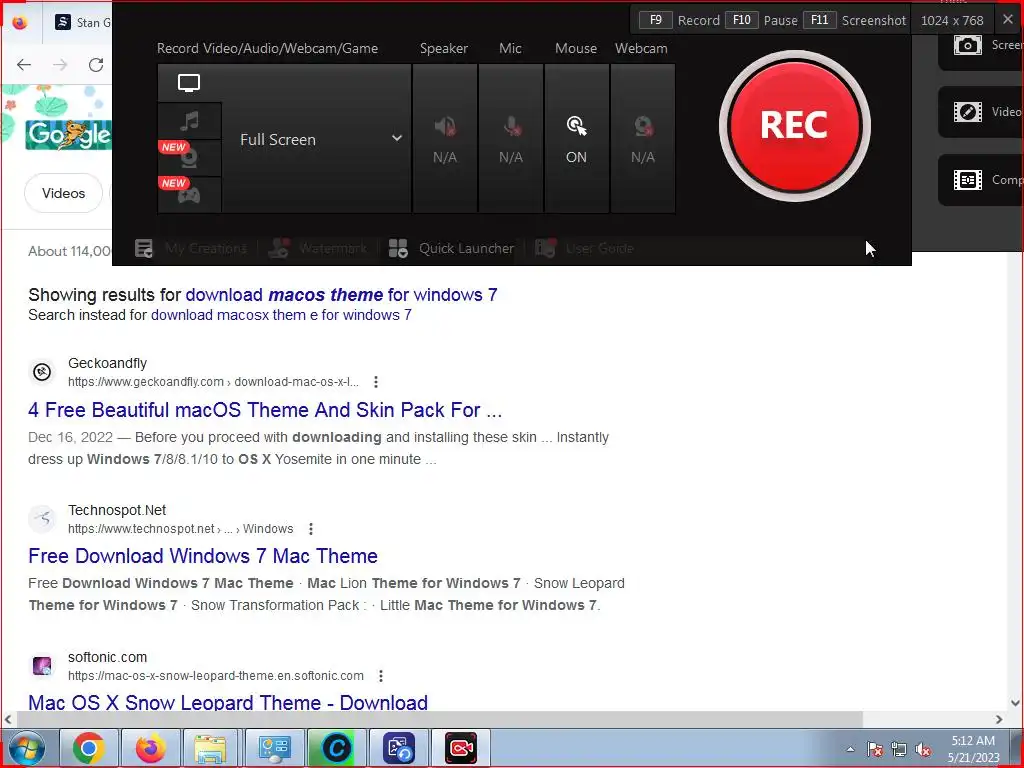Select the game recording controller icon
The height and width of the screenshot is (768, 1024).
(x=189, y=195)
